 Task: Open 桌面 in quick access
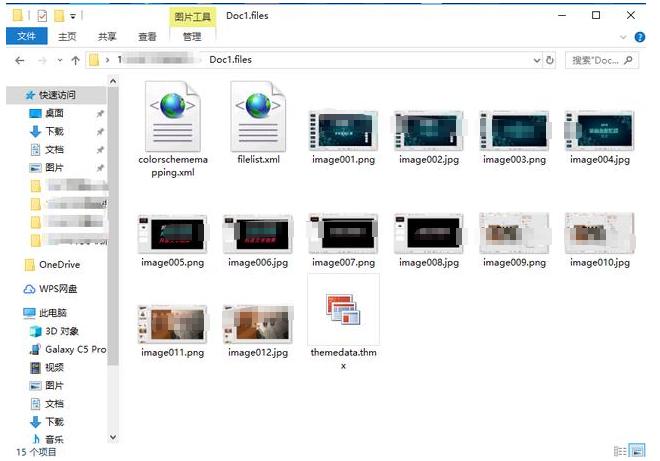click(x=54, y=113)
